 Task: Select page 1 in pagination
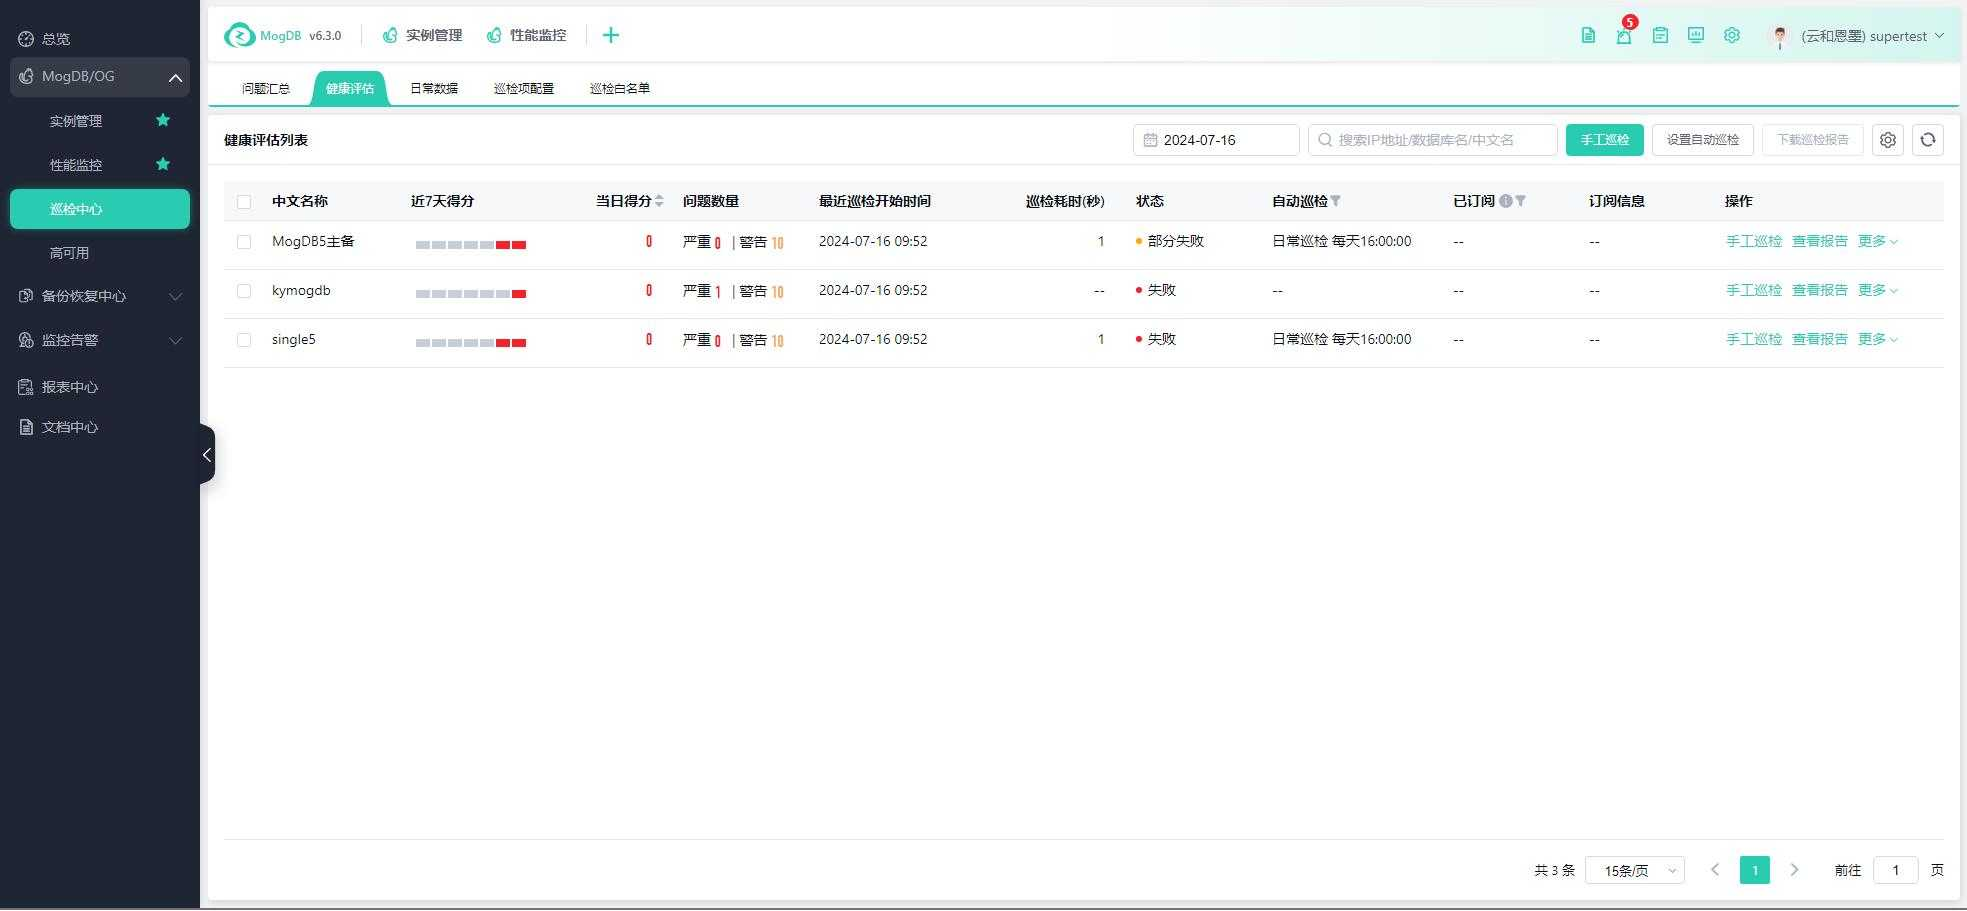click(x=1755, y=870)
